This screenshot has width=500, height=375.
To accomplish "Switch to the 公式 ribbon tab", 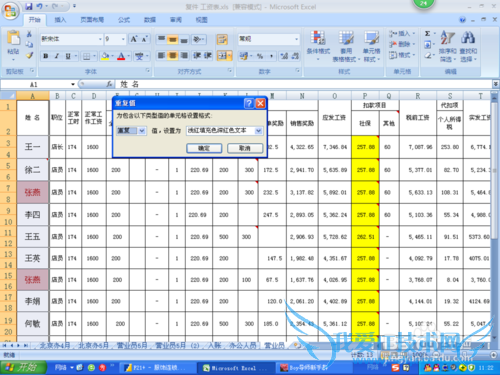I will click(124, 20).
